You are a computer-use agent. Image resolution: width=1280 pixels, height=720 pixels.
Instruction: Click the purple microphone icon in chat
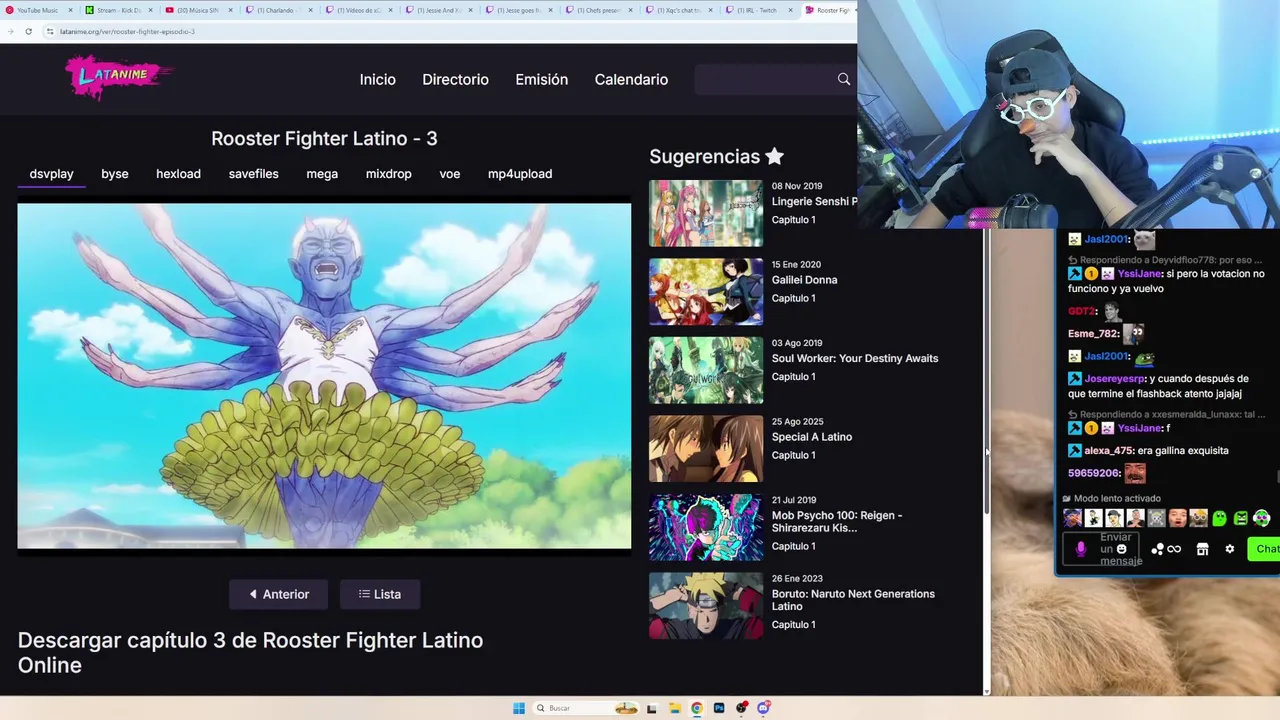point(1080,549)
